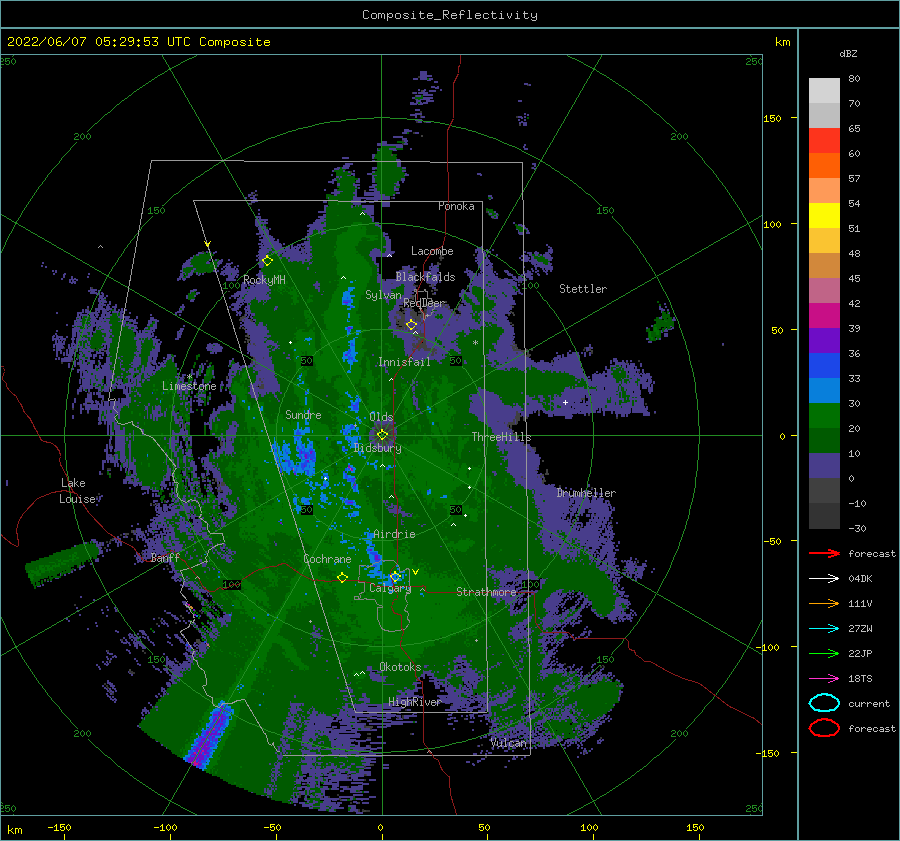900x841 pixels.
Task: Pick the blue 33-36 dBZ swatch
Action: coord(824,366)
